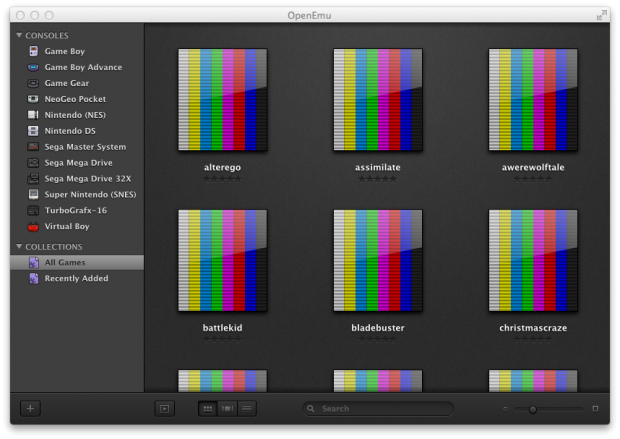The width and height of the screenshot is (620, 439).
Task: Click the awerewolftale title text
Action: [x=533, y=167]
